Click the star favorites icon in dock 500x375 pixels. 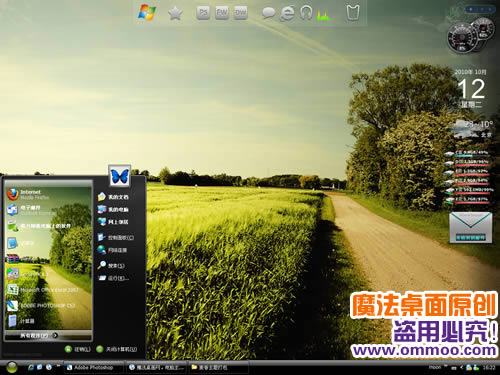pos(175,14)
